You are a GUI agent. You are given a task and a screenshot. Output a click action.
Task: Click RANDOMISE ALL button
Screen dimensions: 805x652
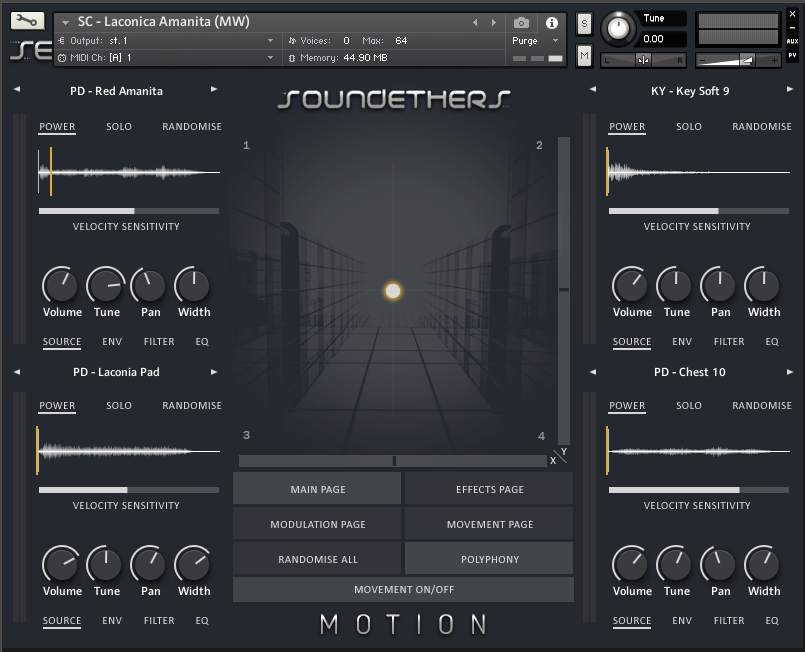(x=317, y=559)
